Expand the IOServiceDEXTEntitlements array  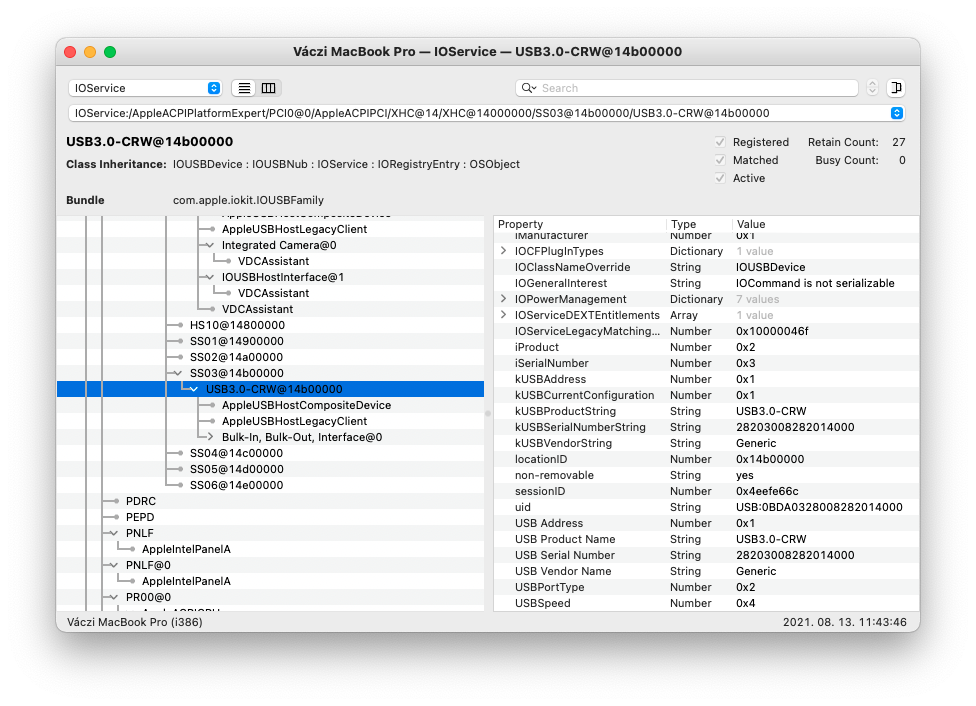pyautogui.click(x=504, y=315)
